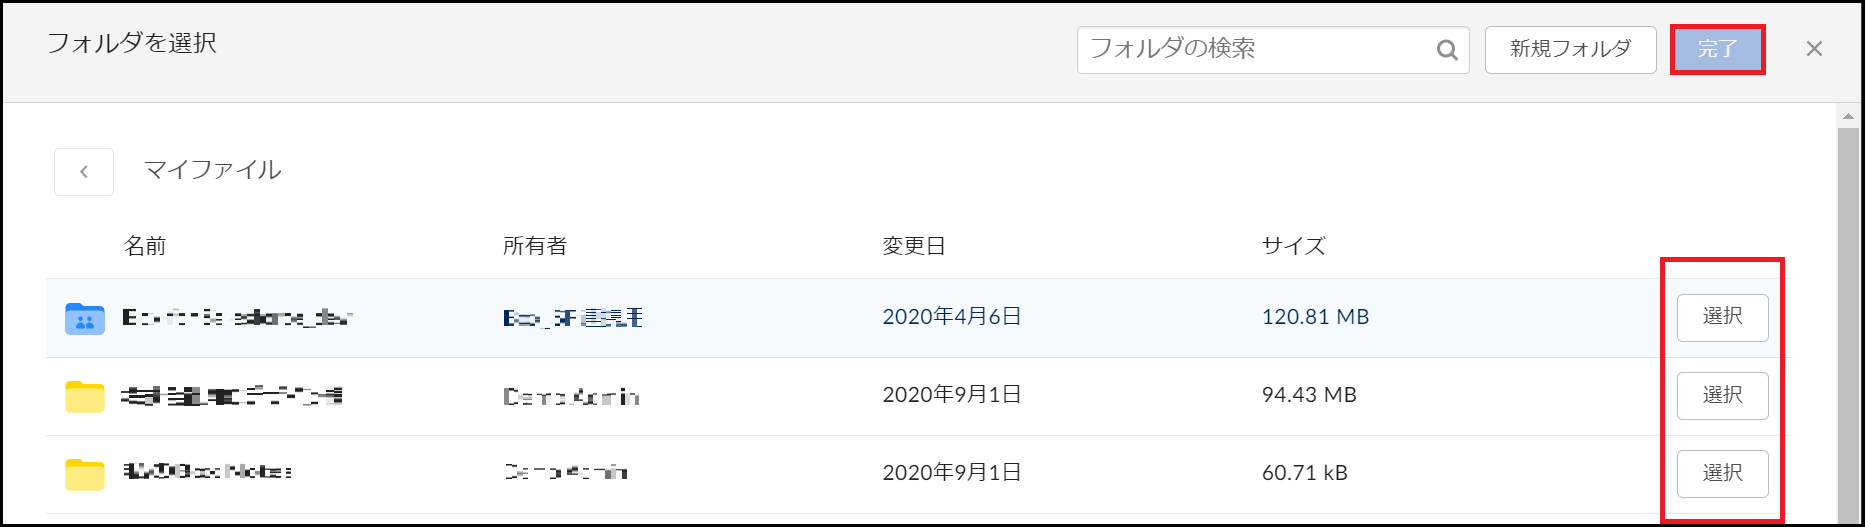Click the blue shared folder icon
The height and width of the screenshot is (527, 1865).
click(x=85, y=318)
